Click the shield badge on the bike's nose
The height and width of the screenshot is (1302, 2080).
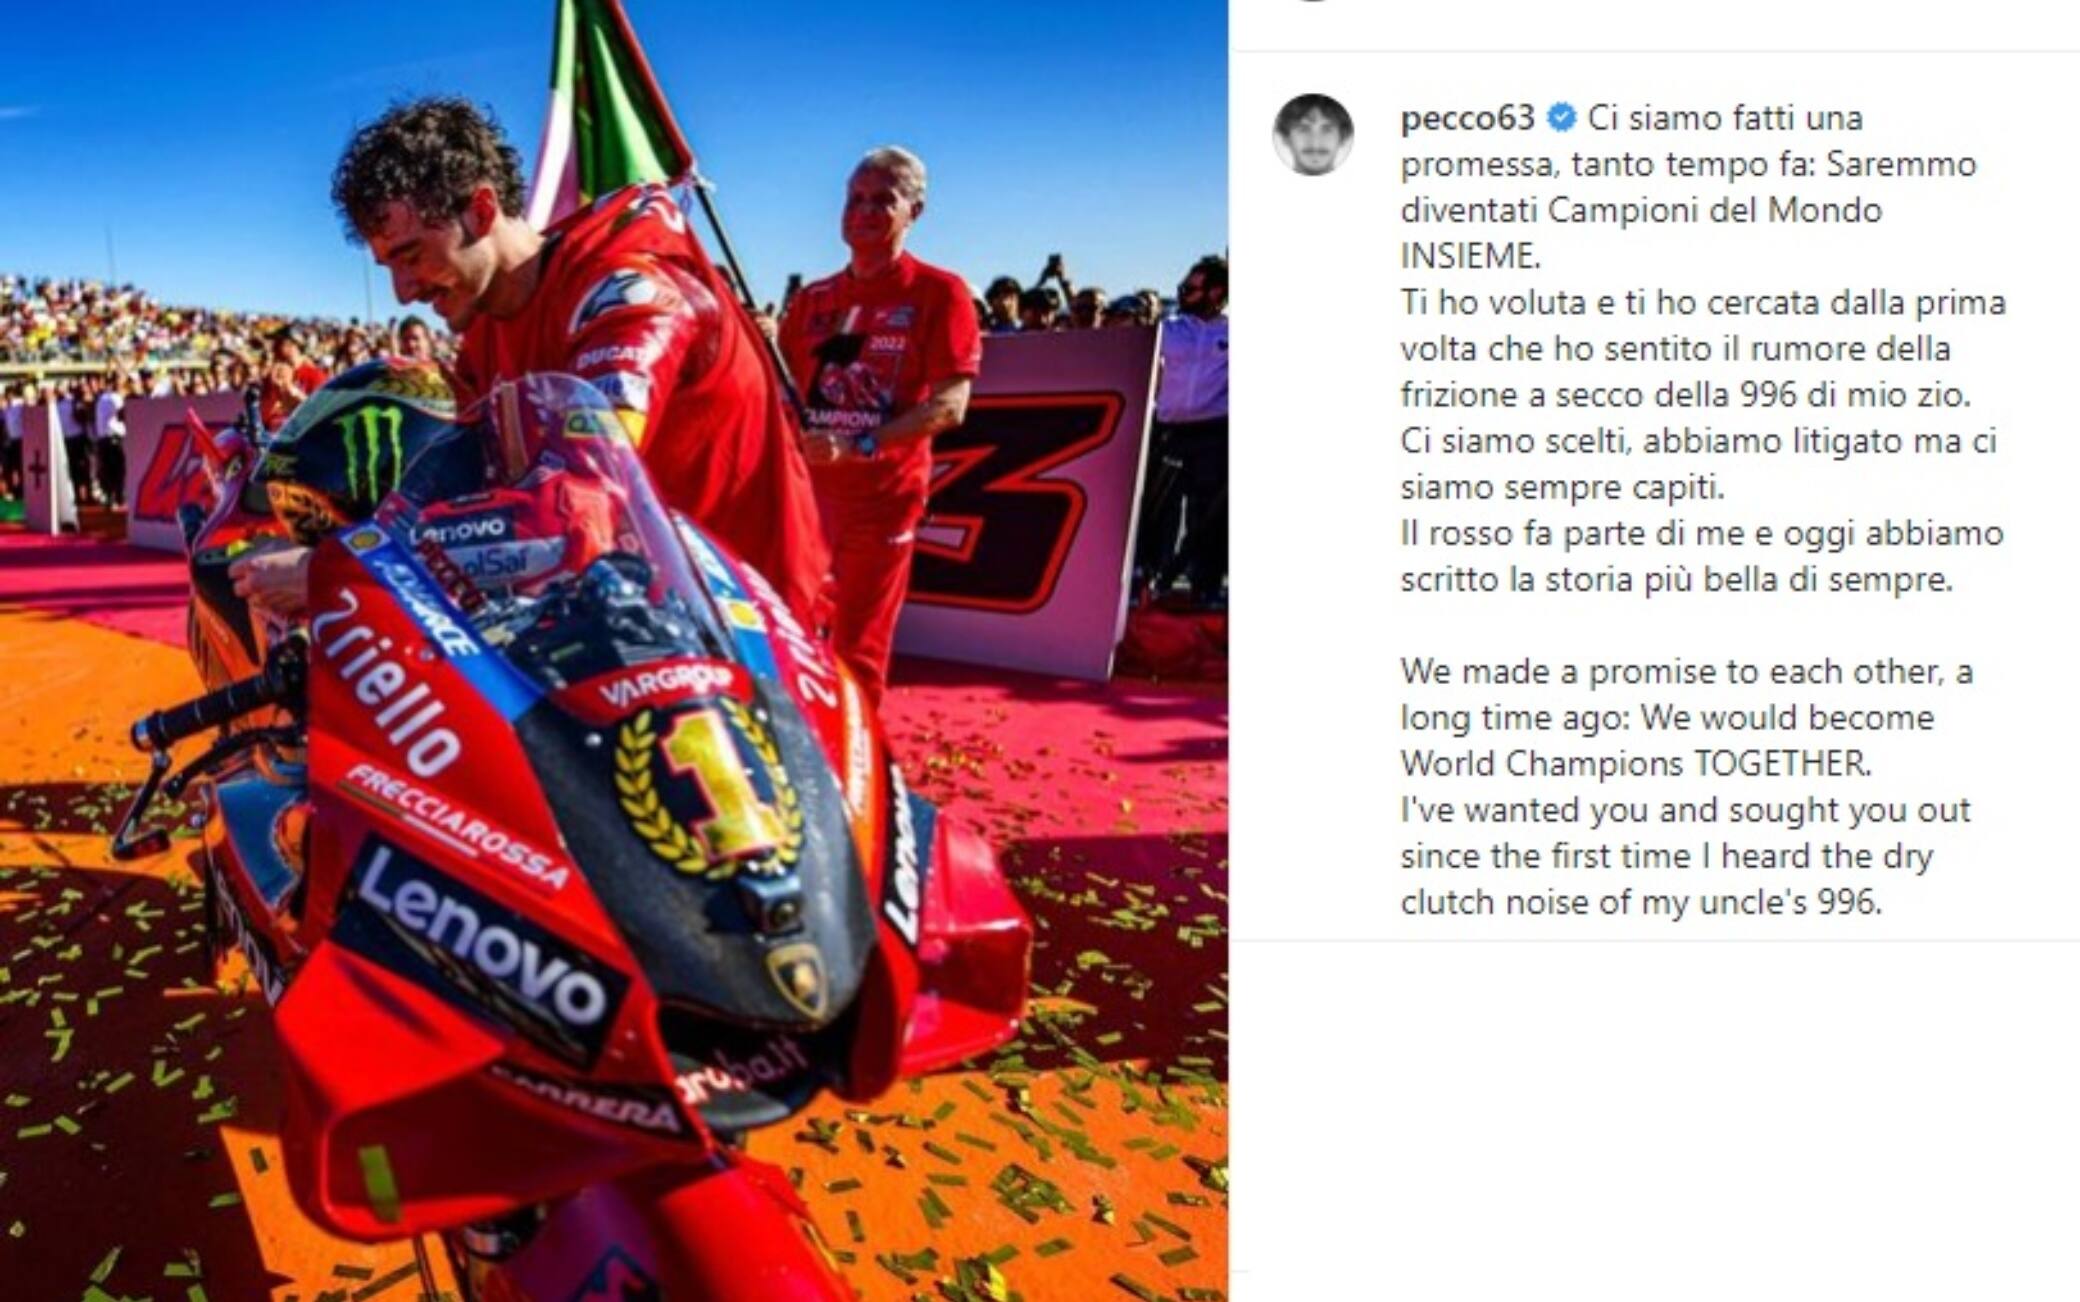coord(797,976)
